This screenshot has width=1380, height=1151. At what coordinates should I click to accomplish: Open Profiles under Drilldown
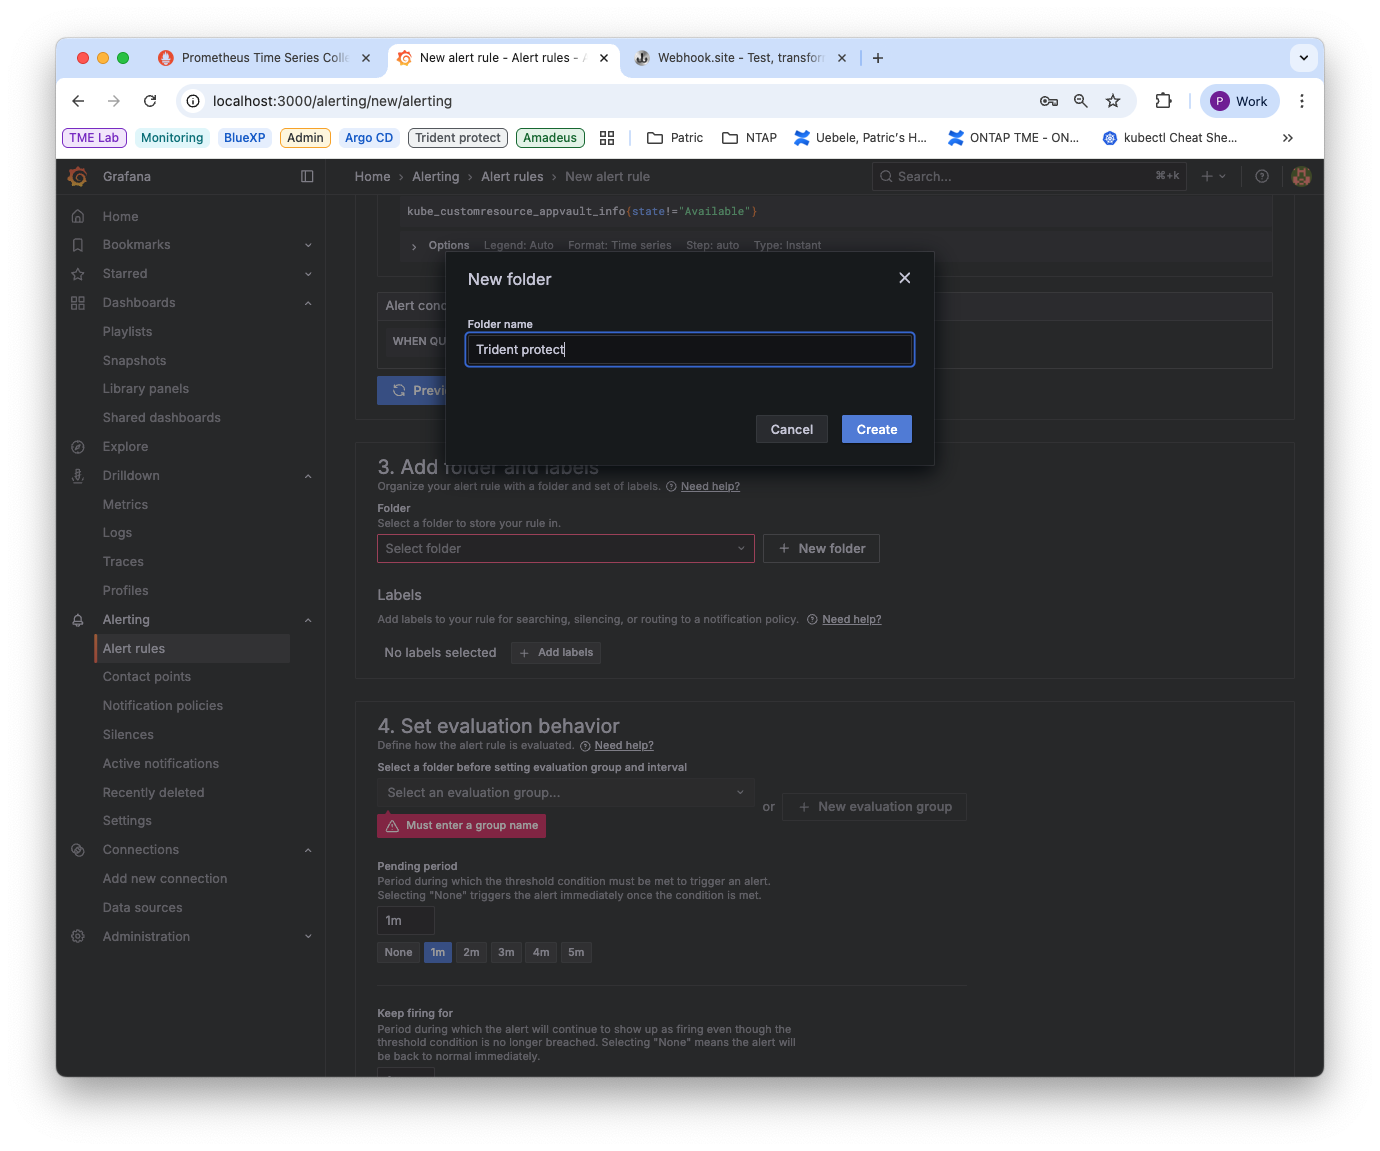tap(125, 590)
